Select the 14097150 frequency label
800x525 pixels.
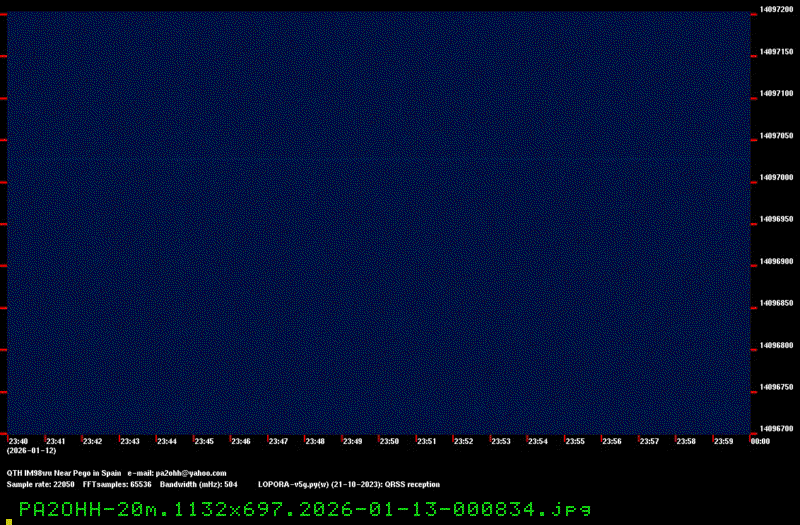coord(777,52)
